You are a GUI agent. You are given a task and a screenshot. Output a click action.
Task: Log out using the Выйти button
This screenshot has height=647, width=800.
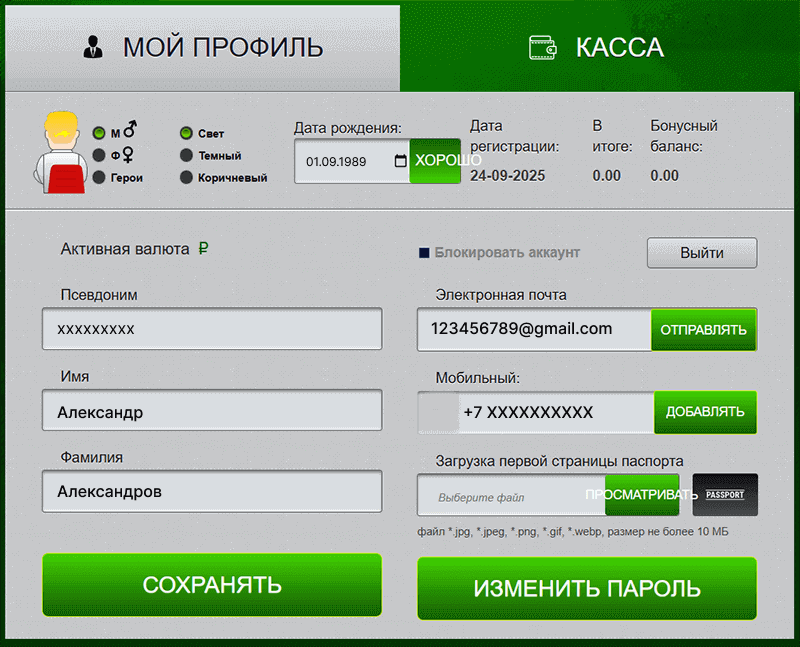(701, 253)
